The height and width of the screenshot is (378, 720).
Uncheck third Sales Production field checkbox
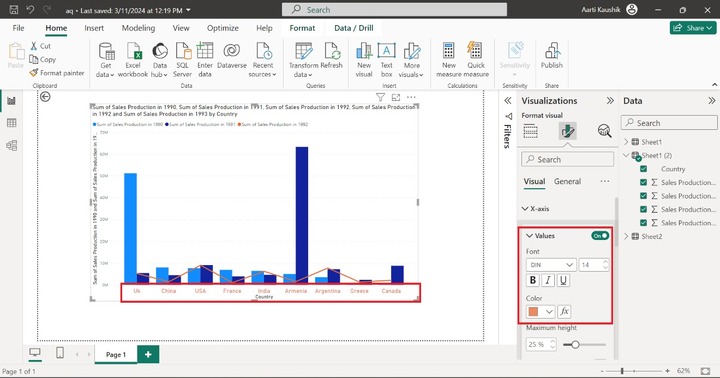(x=643, y=209)
